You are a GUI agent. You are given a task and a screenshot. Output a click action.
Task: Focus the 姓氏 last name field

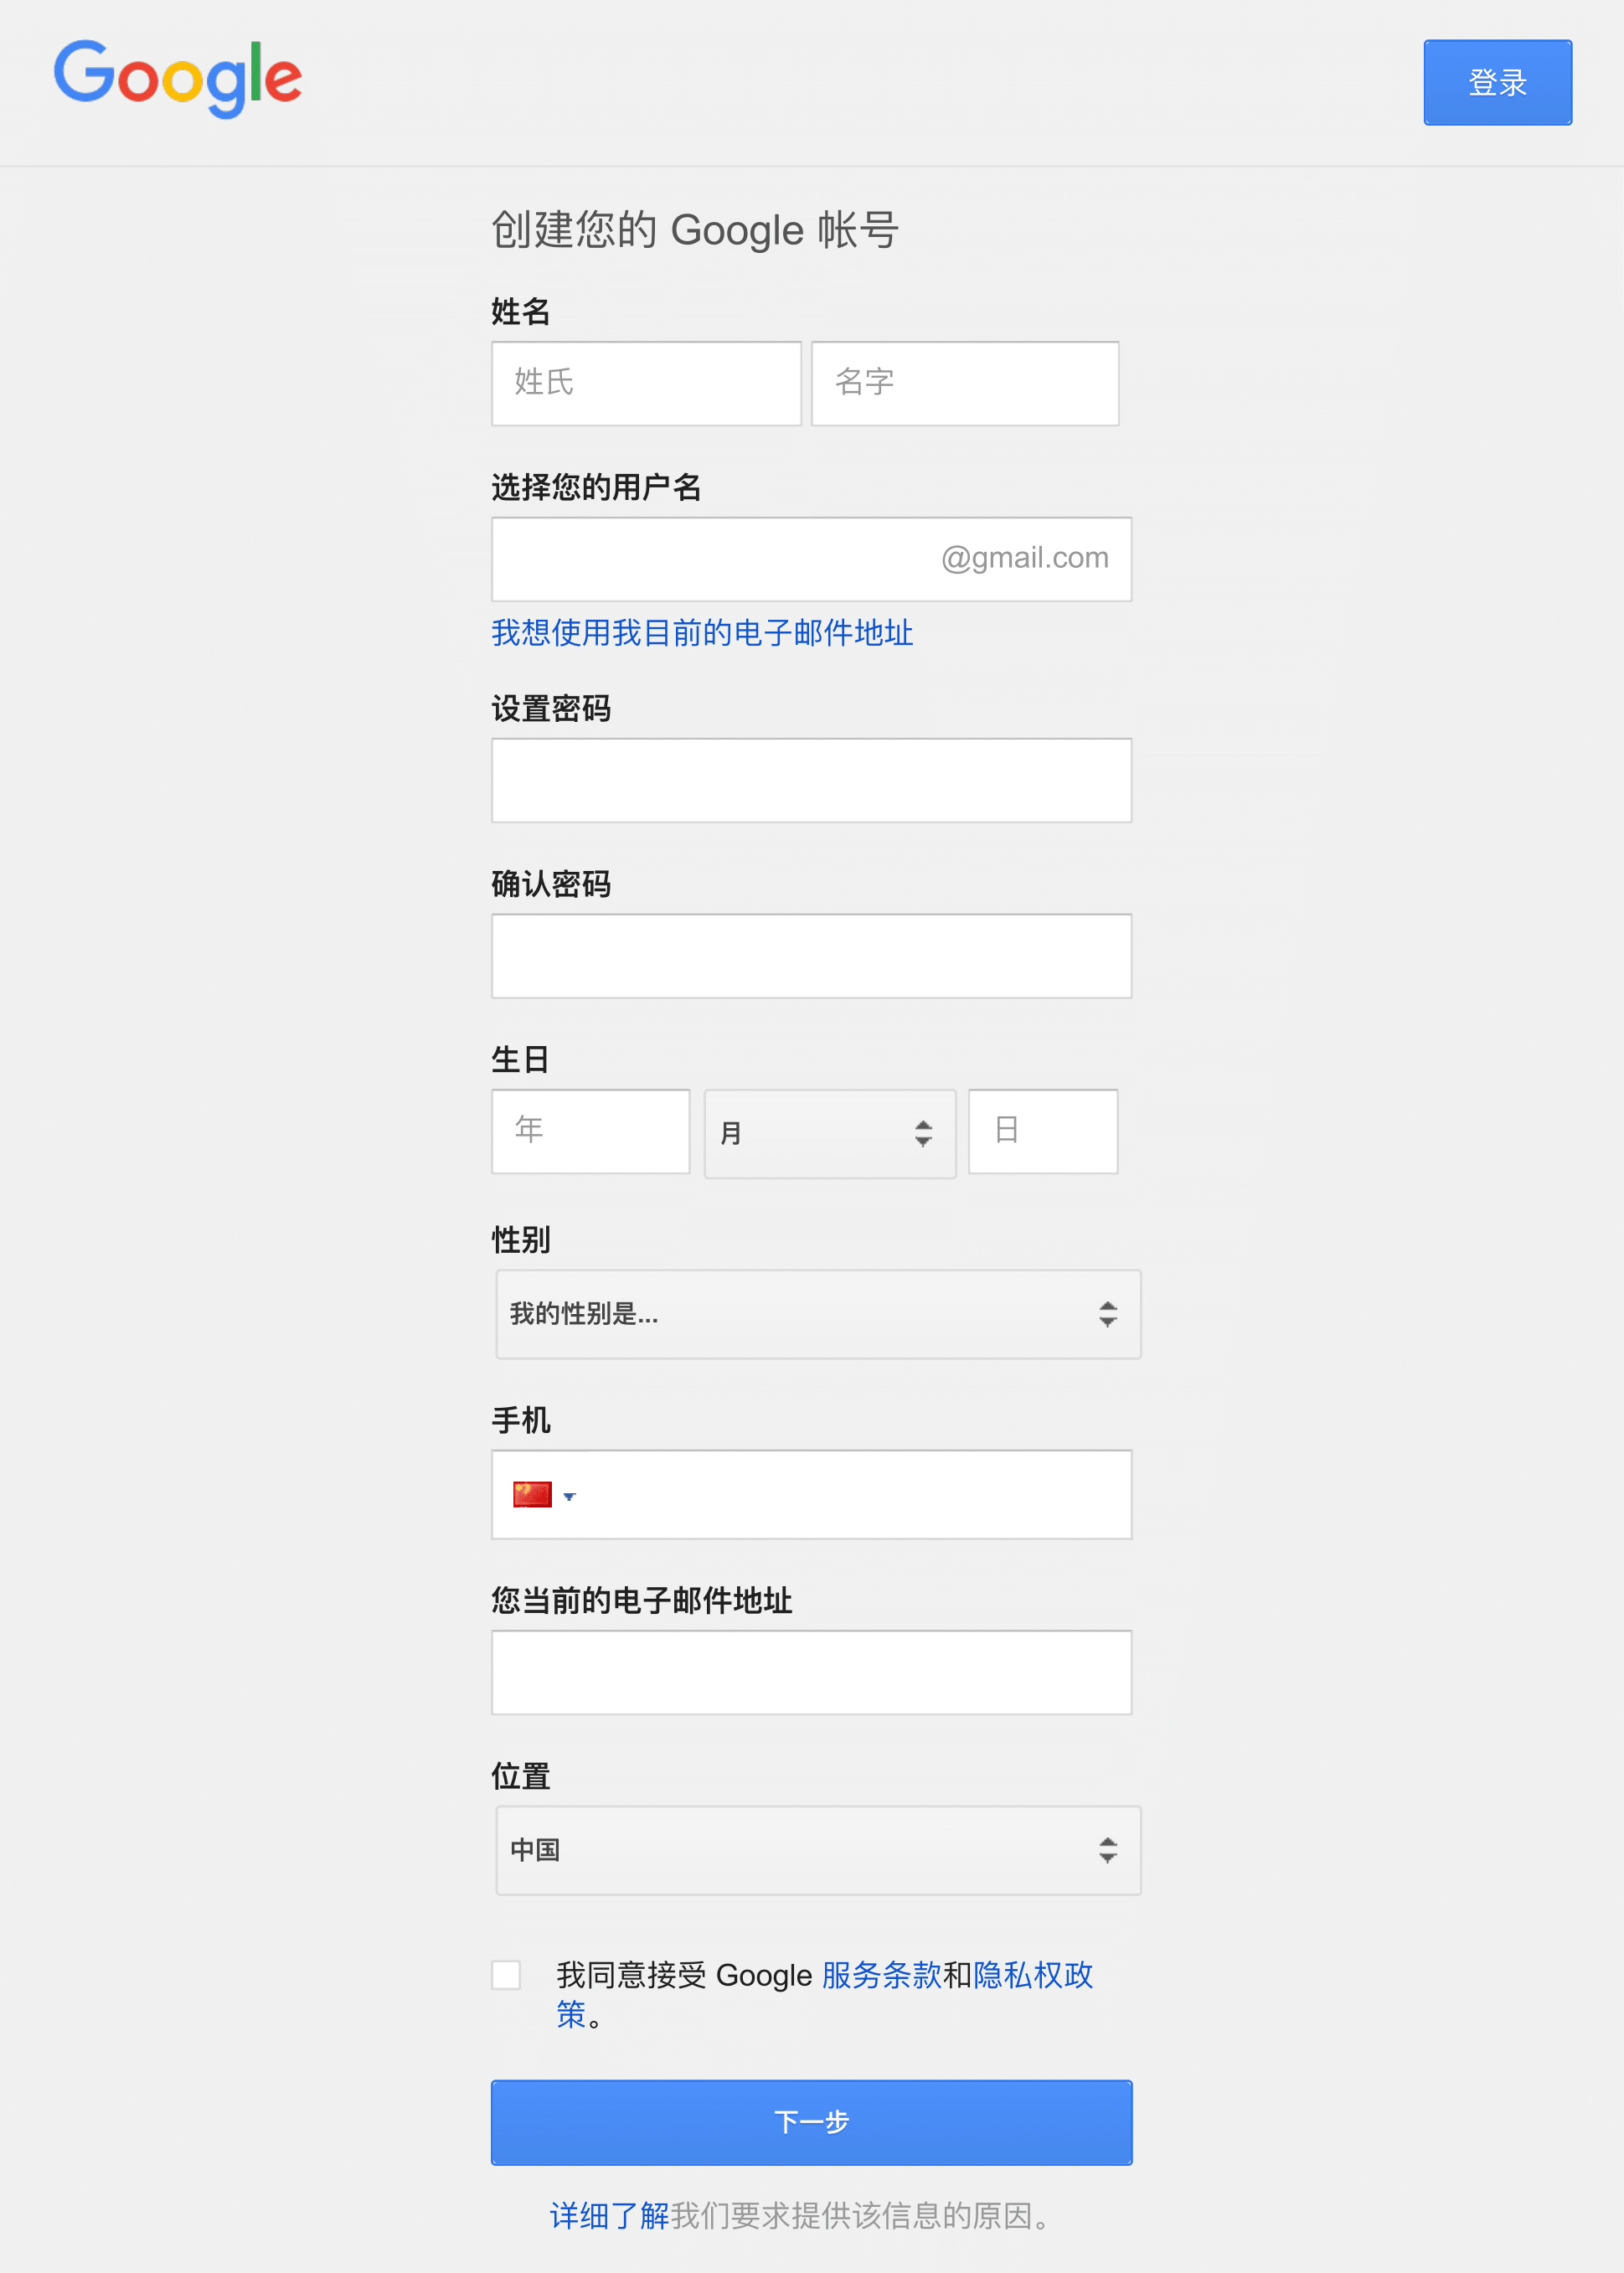pyautogui.click(x=646, y=383)
